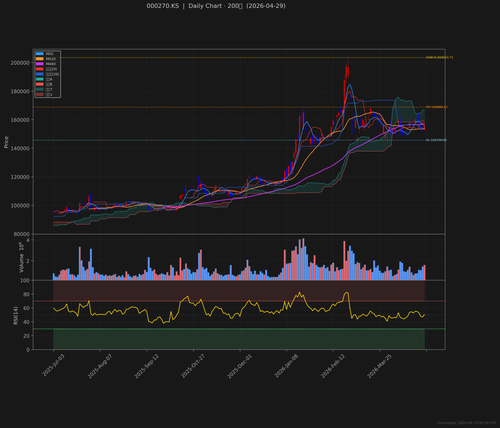Screen dimensions: 500x428
Task: Click the RSI axis label 60
Action: tap(26, 308)
